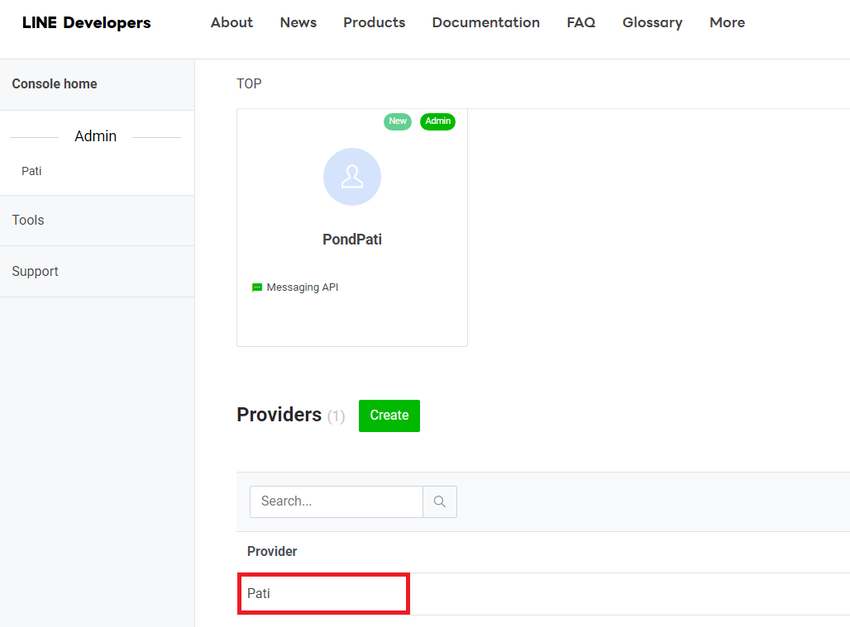Open Pati under Admin in sidebar
The image size is (850, 627).
pos(31,171)
